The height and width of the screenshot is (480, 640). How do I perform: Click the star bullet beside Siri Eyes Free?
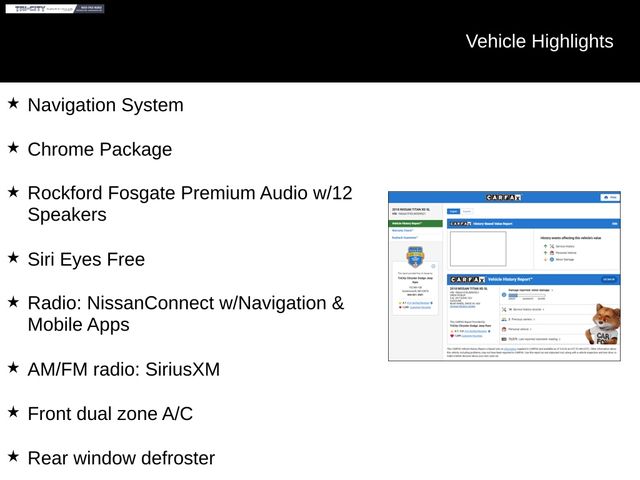click(13, 257)
